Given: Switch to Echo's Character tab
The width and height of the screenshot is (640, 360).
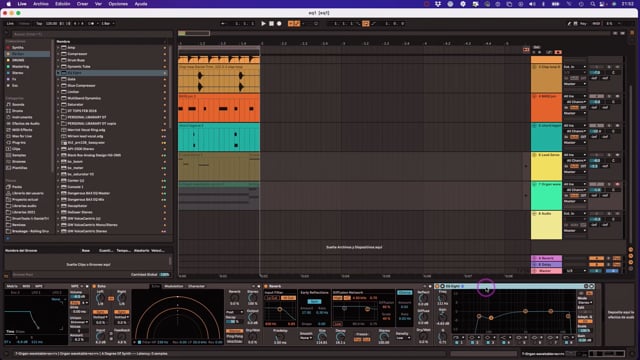Looking at the screenshot, I should pos(196,286).
